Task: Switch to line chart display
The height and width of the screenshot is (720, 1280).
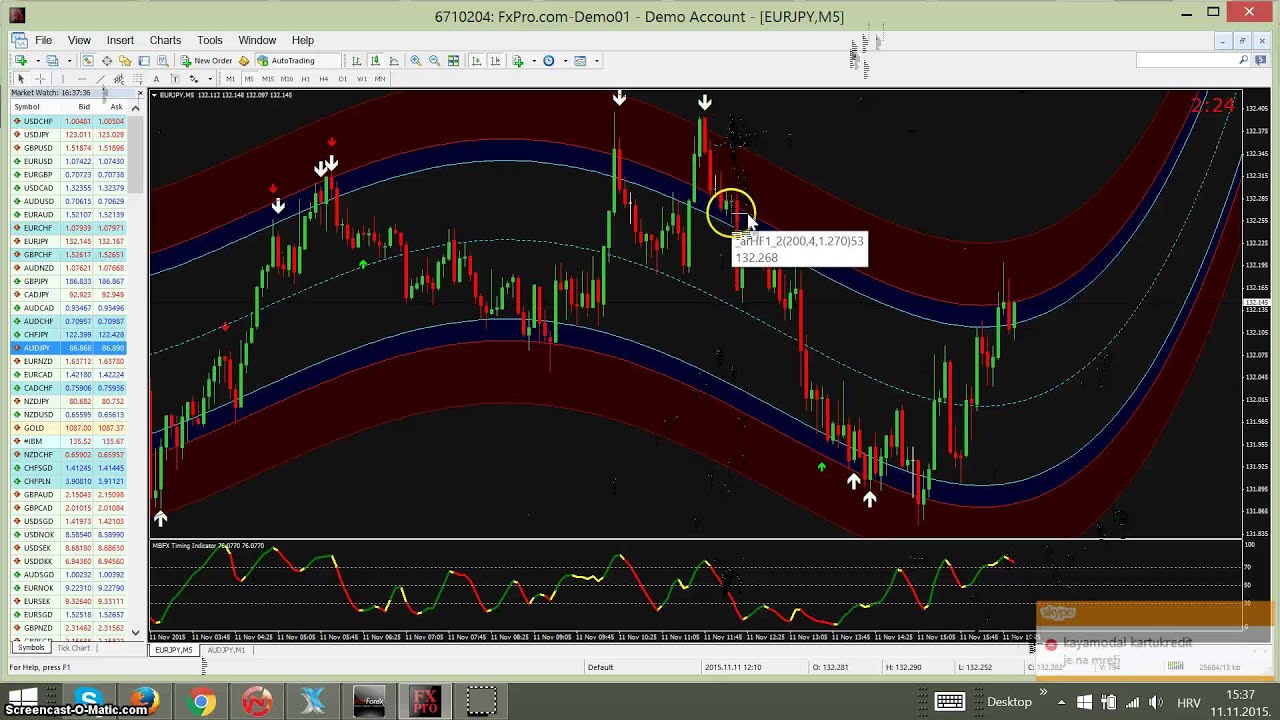Action: click(x=394, y=61)
